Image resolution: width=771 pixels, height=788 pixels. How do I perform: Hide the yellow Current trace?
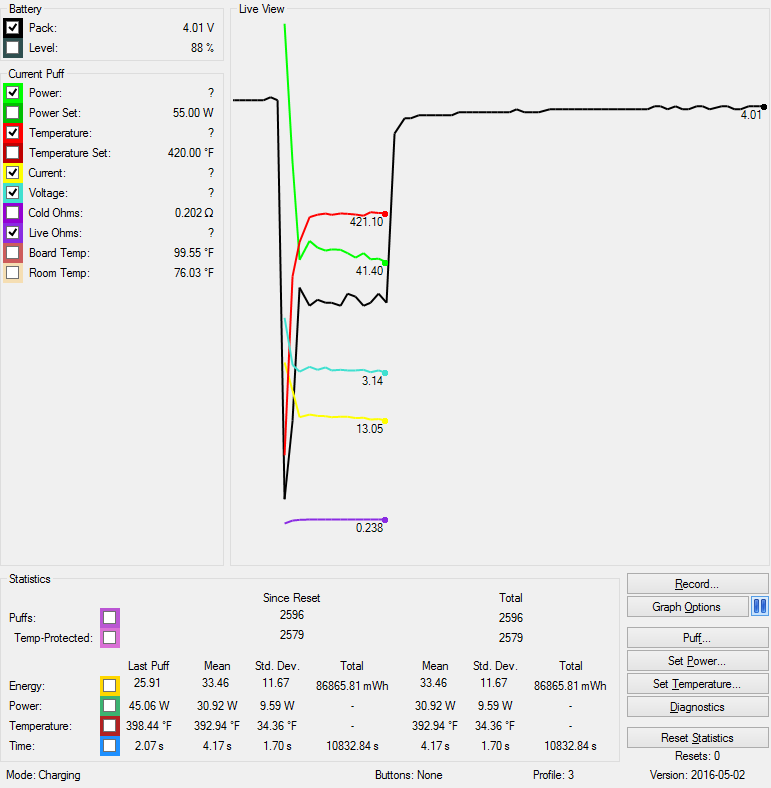[13, 173]
